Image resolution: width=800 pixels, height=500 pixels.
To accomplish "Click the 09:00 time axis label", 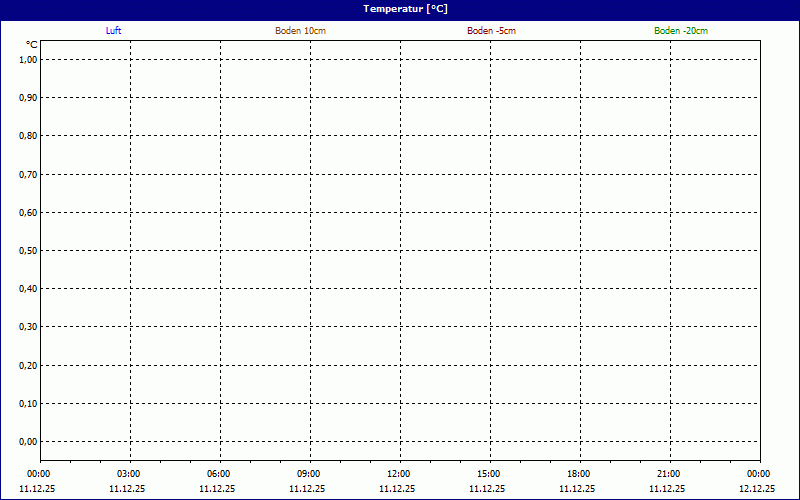I will 309,474.
